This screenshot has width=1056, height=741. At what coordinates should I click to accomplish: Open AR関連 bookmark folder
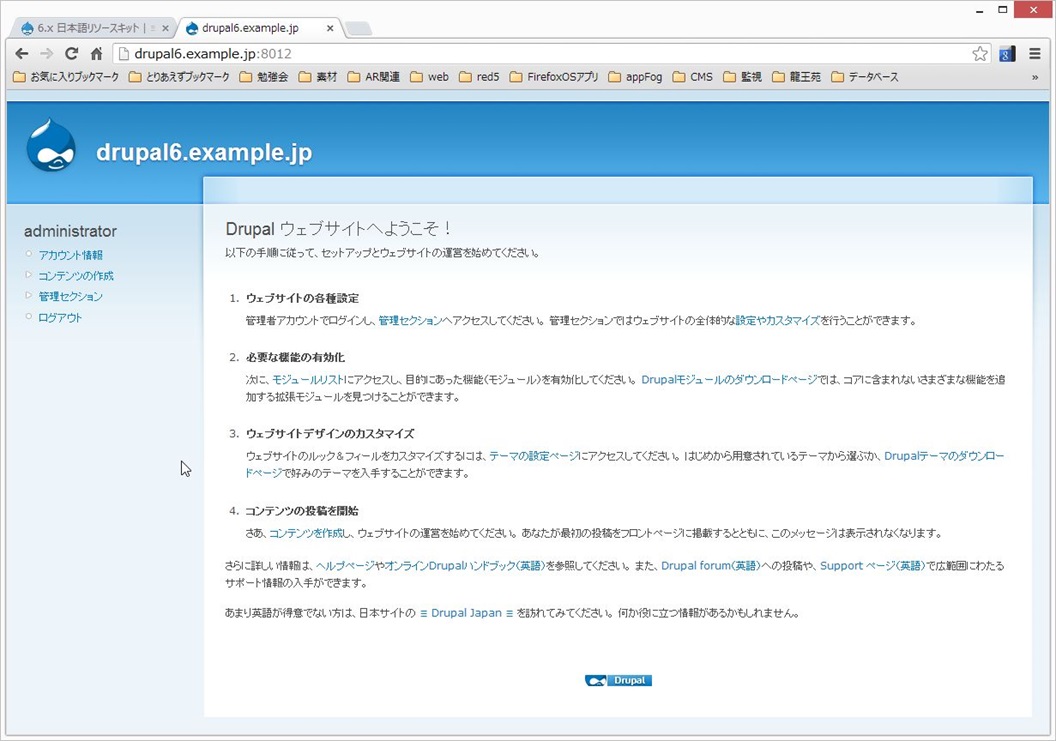[x=374, y=77]
